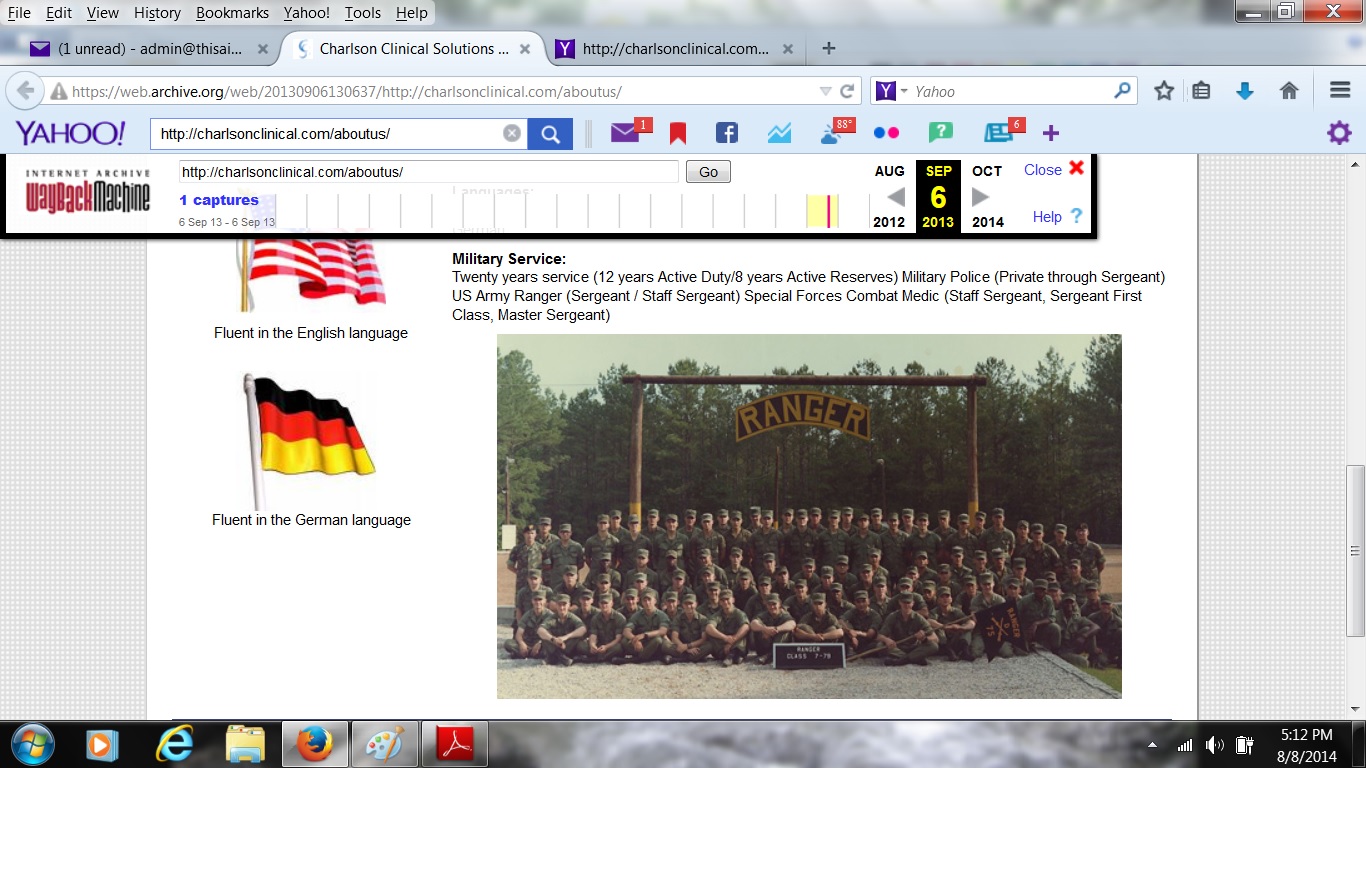Open Yahoo Mail icon in Yahoo toolbar
The height and width of the screenshot is (881, 1366).
(625, 133)
